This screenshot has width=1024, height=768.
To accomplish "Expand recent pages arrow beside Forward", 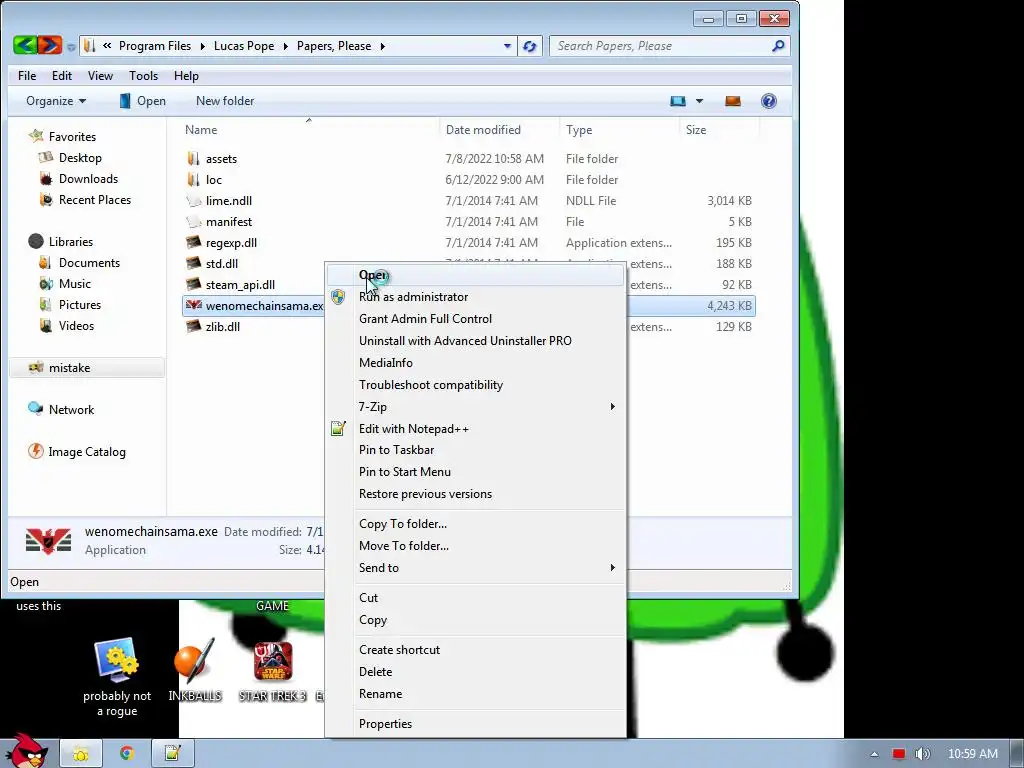I will [x=71, y=47].
